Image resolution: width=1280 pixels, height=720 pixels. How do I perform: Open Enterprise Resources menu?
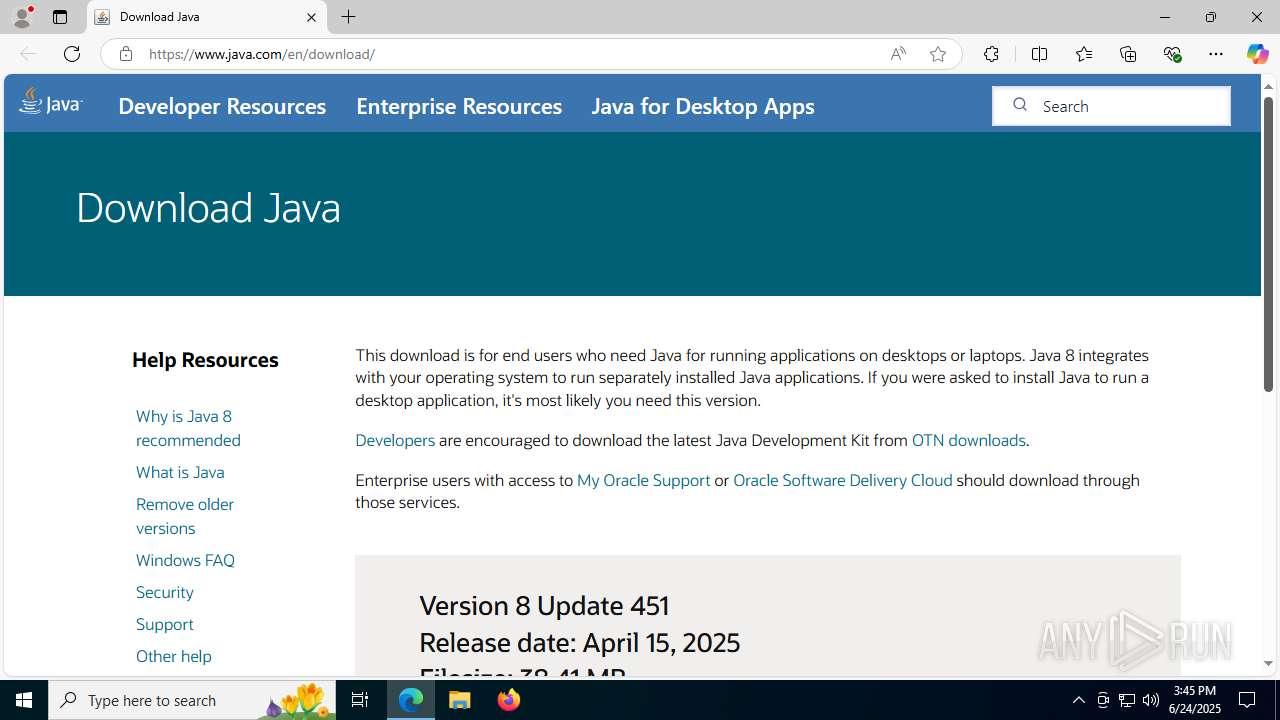point(459,106)
